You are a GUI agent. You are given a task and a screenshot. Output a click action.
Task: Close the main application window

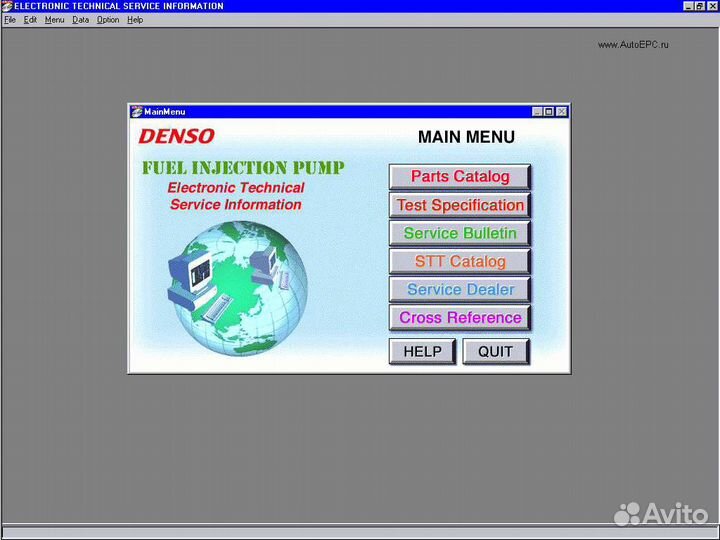(x=712, y=6)
